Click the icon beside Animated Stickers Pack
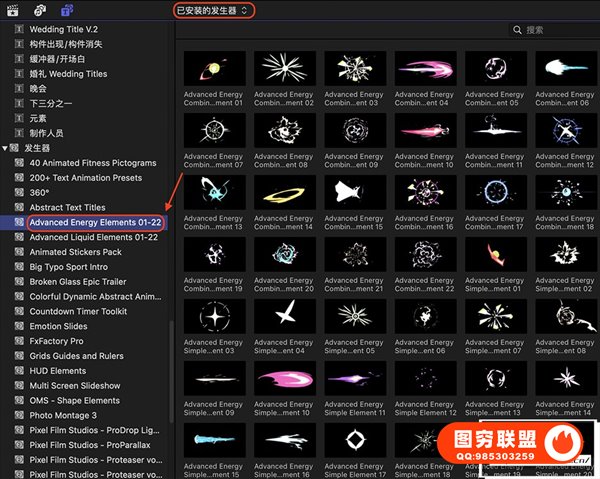Screen dimensions: 600x479 click(x=19, y=252)
